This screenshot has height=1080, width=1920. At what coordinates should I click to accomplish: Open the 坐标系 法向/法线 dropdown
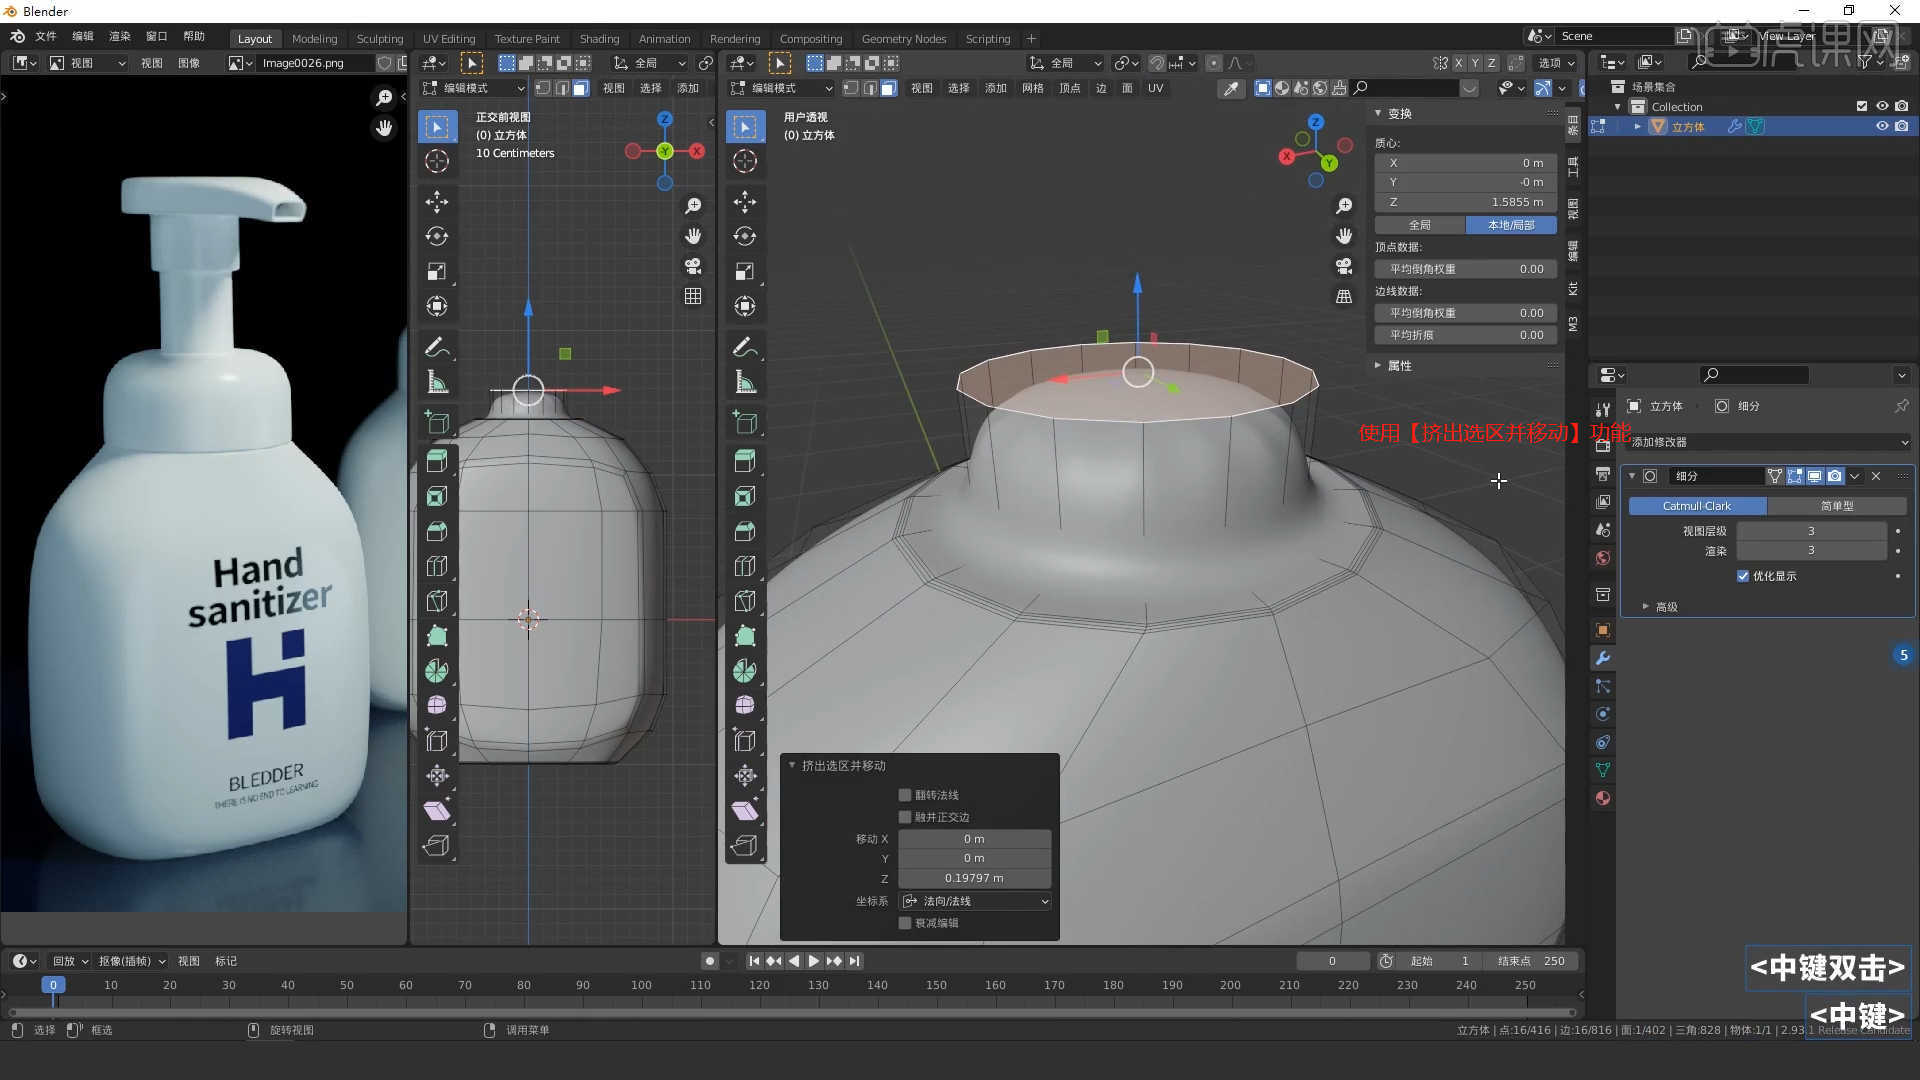point(975,901)
